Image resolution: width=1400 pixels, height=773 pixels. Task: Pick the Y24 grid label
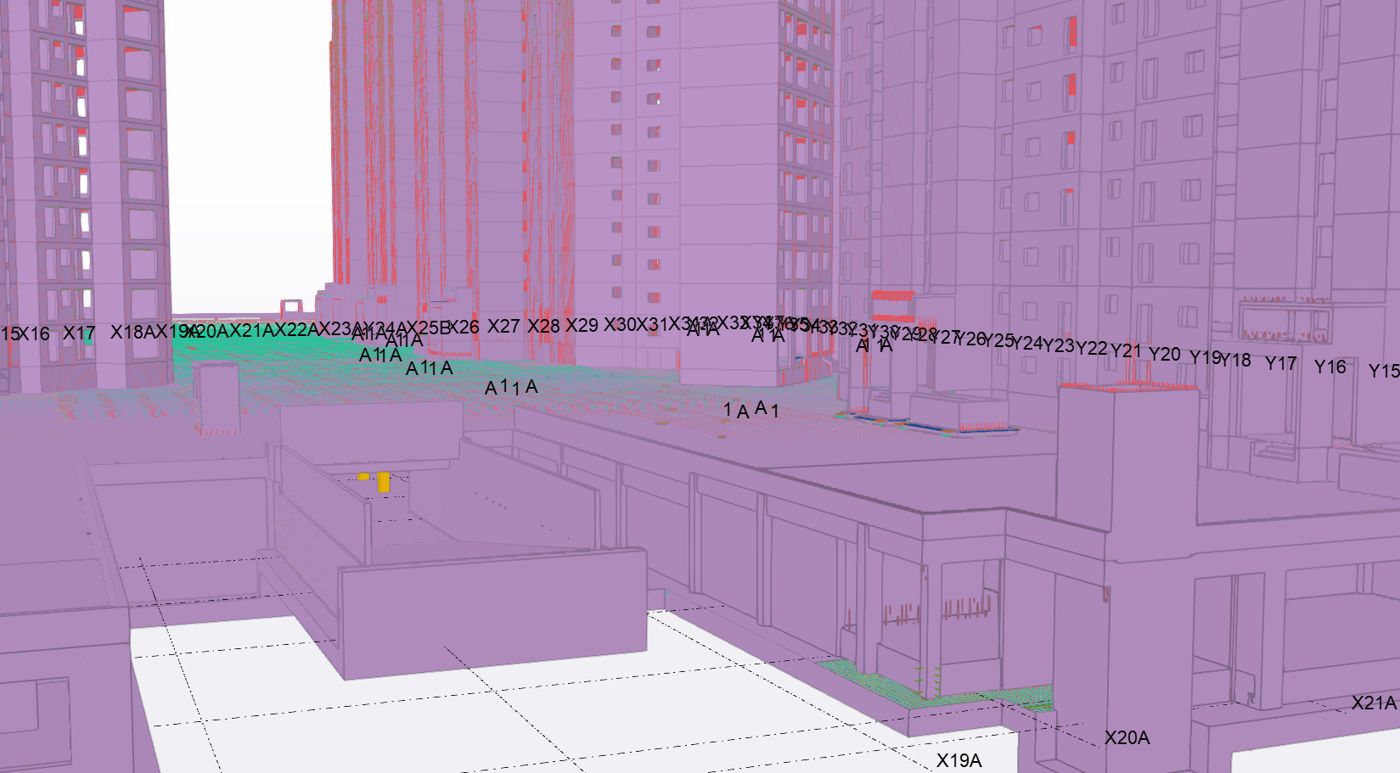tap(1028, 344)
